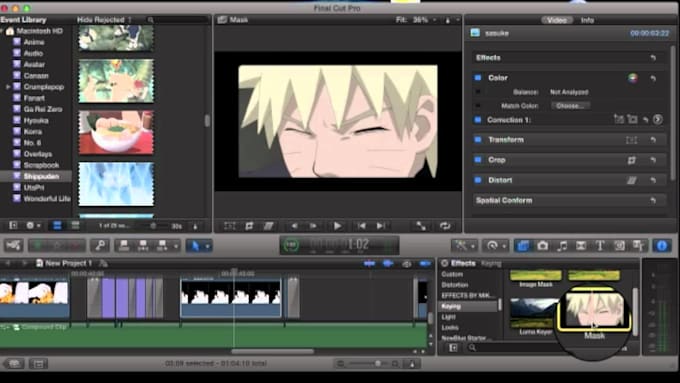The image size is (680, 383).
Task: Open the Generators browser
Action: coord(619,246)
